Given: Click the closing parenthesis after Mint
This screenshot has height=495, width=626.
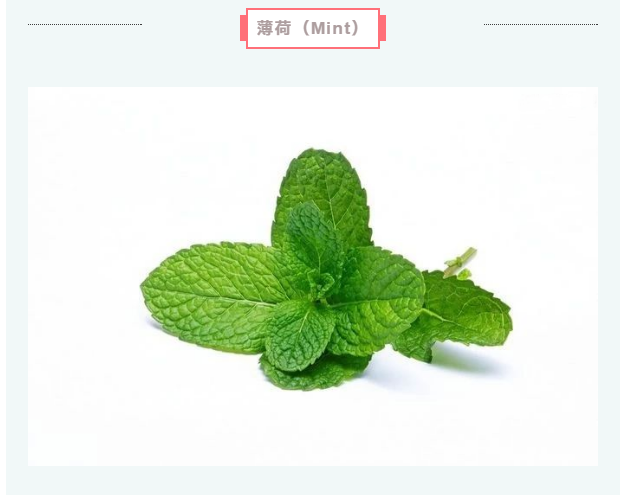Looking at the screenshot, I should (x=355, y=28).
